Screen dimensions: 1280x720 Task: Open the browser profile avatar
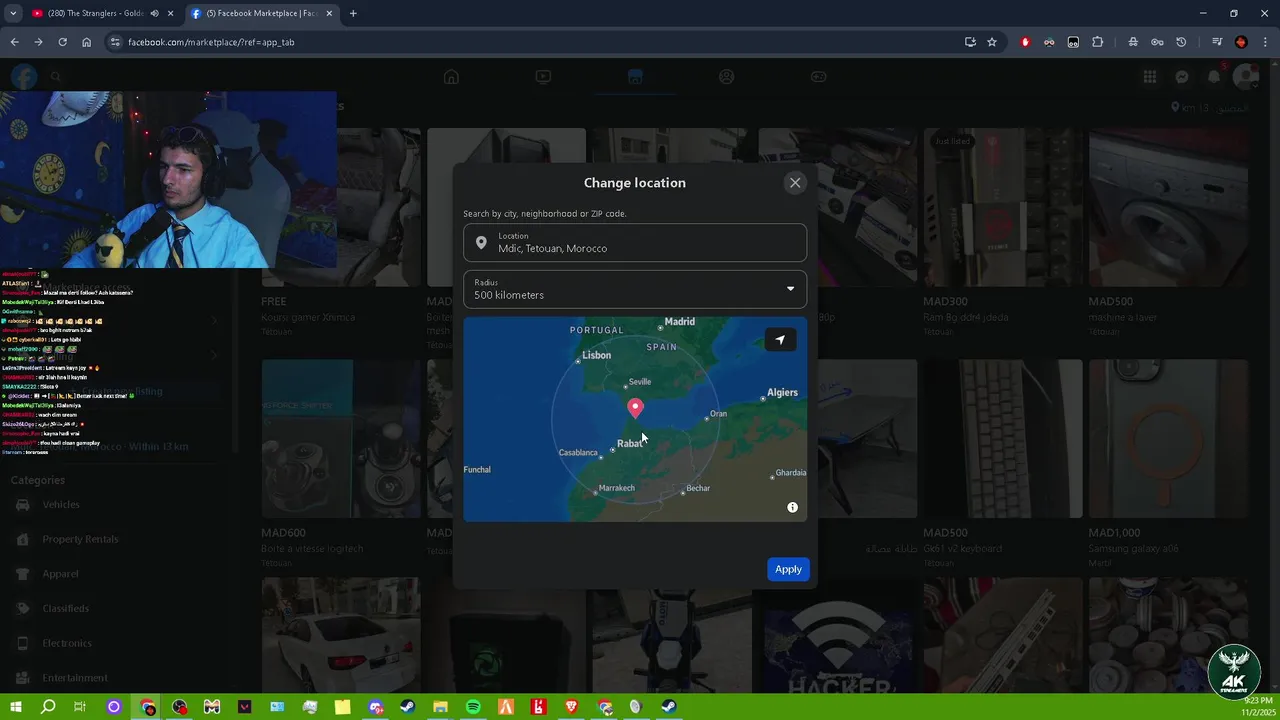tap(1241, 42)
